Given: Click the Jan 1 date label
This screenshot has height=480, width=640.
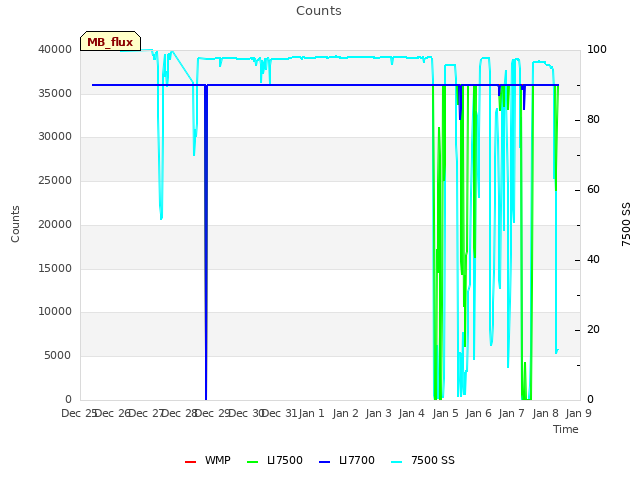Looking at the screenshot, I should tap(311, 413).
